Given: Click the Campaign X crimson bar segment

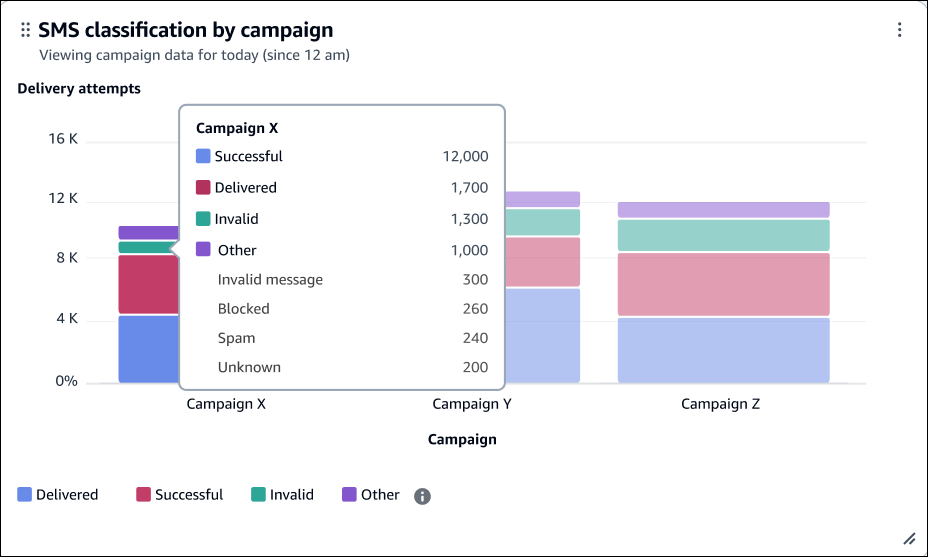Looking at the screenshot, I should (x=147, y=284).
